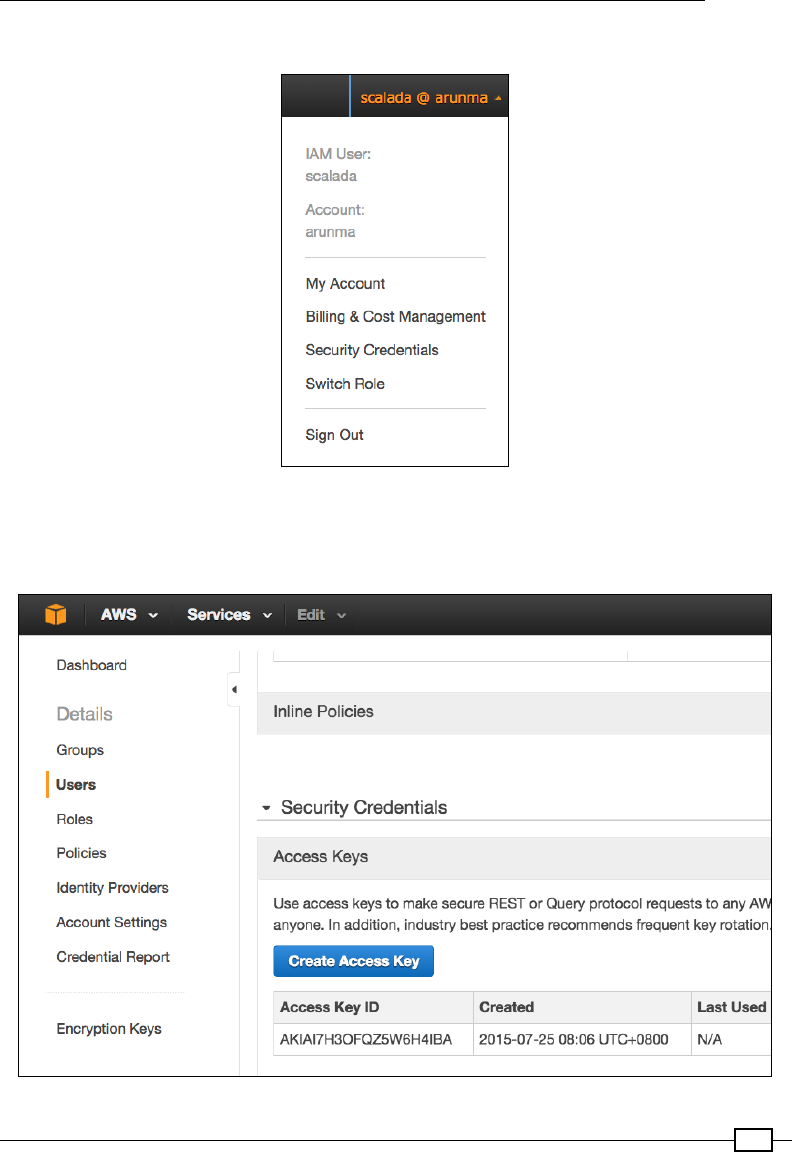
Task: Open the Edit dropdown menu
Action: (321, 615)
